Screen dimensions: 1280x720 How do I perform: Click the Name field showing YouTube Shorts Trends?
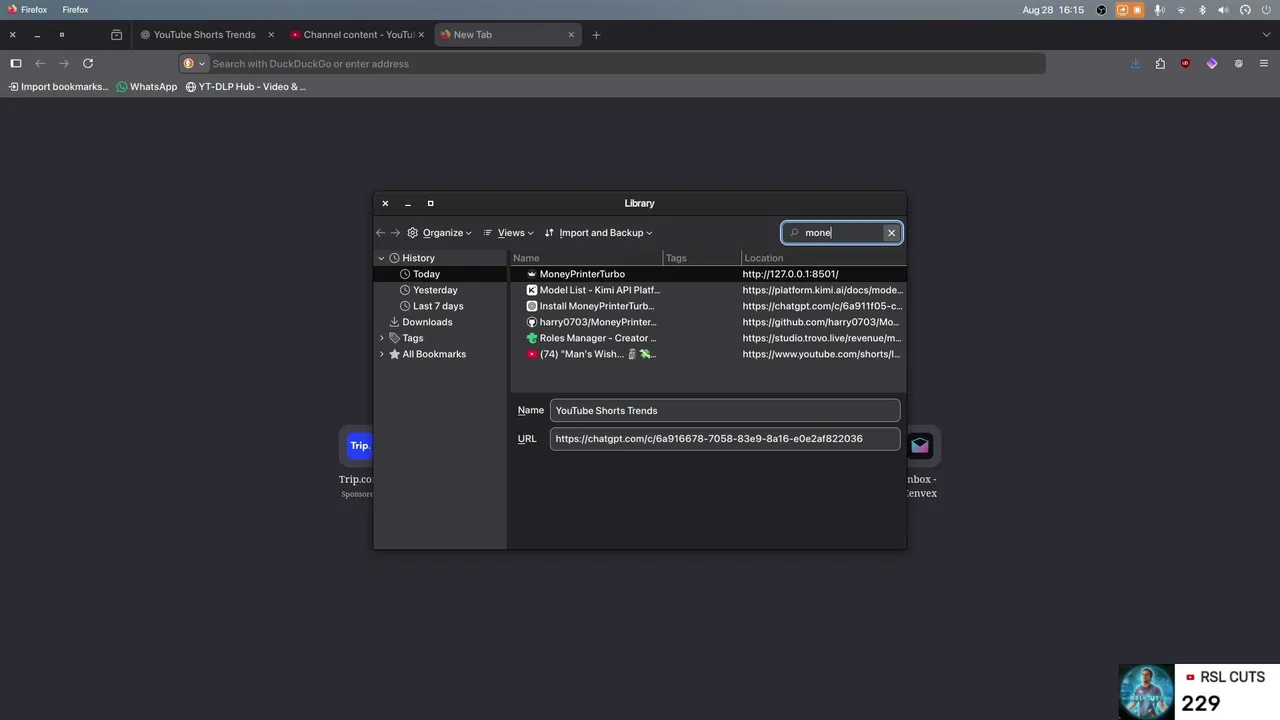[725, 410]
